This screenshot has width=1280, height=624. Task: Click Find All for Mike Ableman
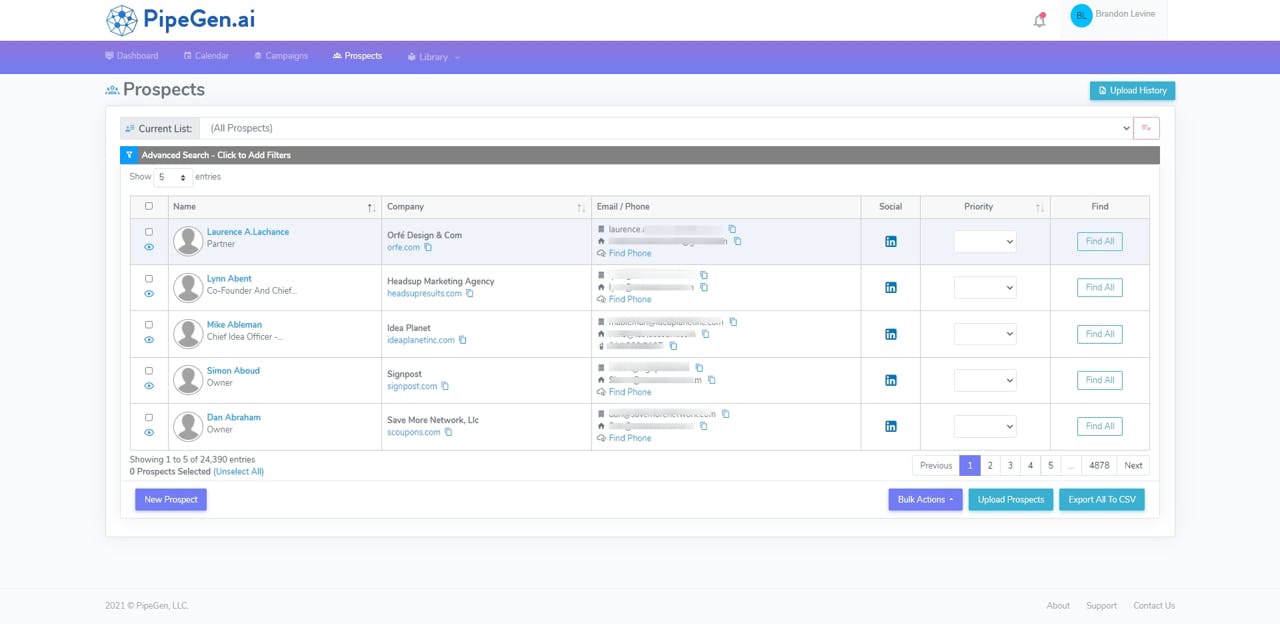(x=1100, y=334)
